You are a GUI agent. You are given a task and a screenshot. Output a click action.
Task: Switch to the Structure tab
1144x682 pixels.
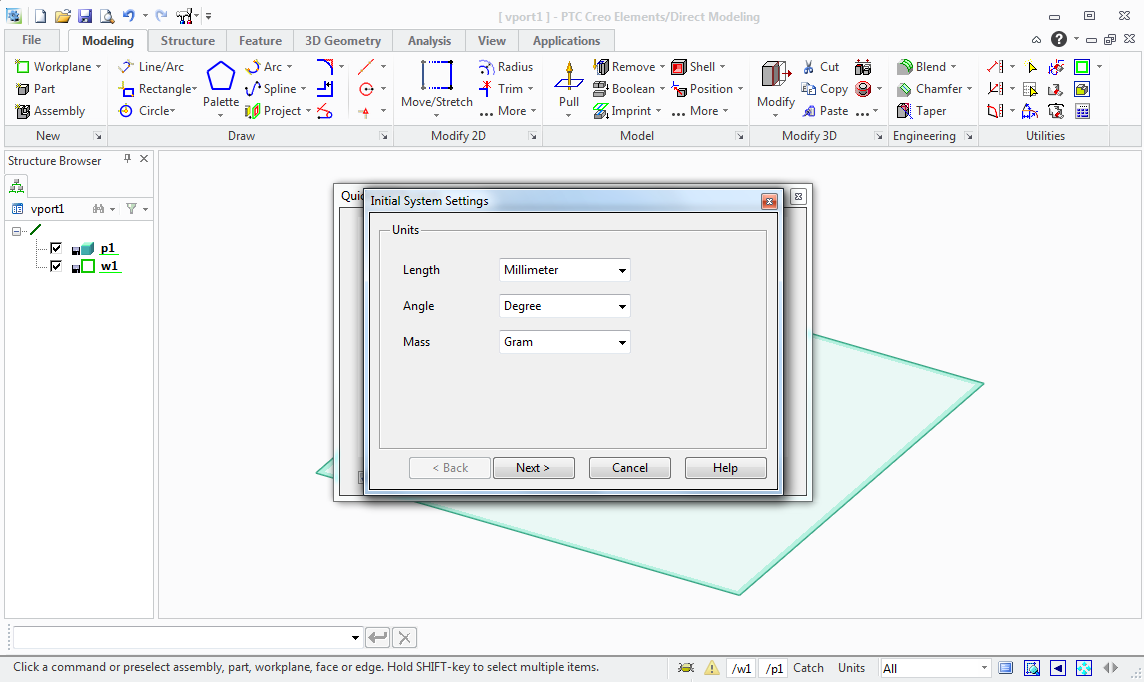pos(188,41)
